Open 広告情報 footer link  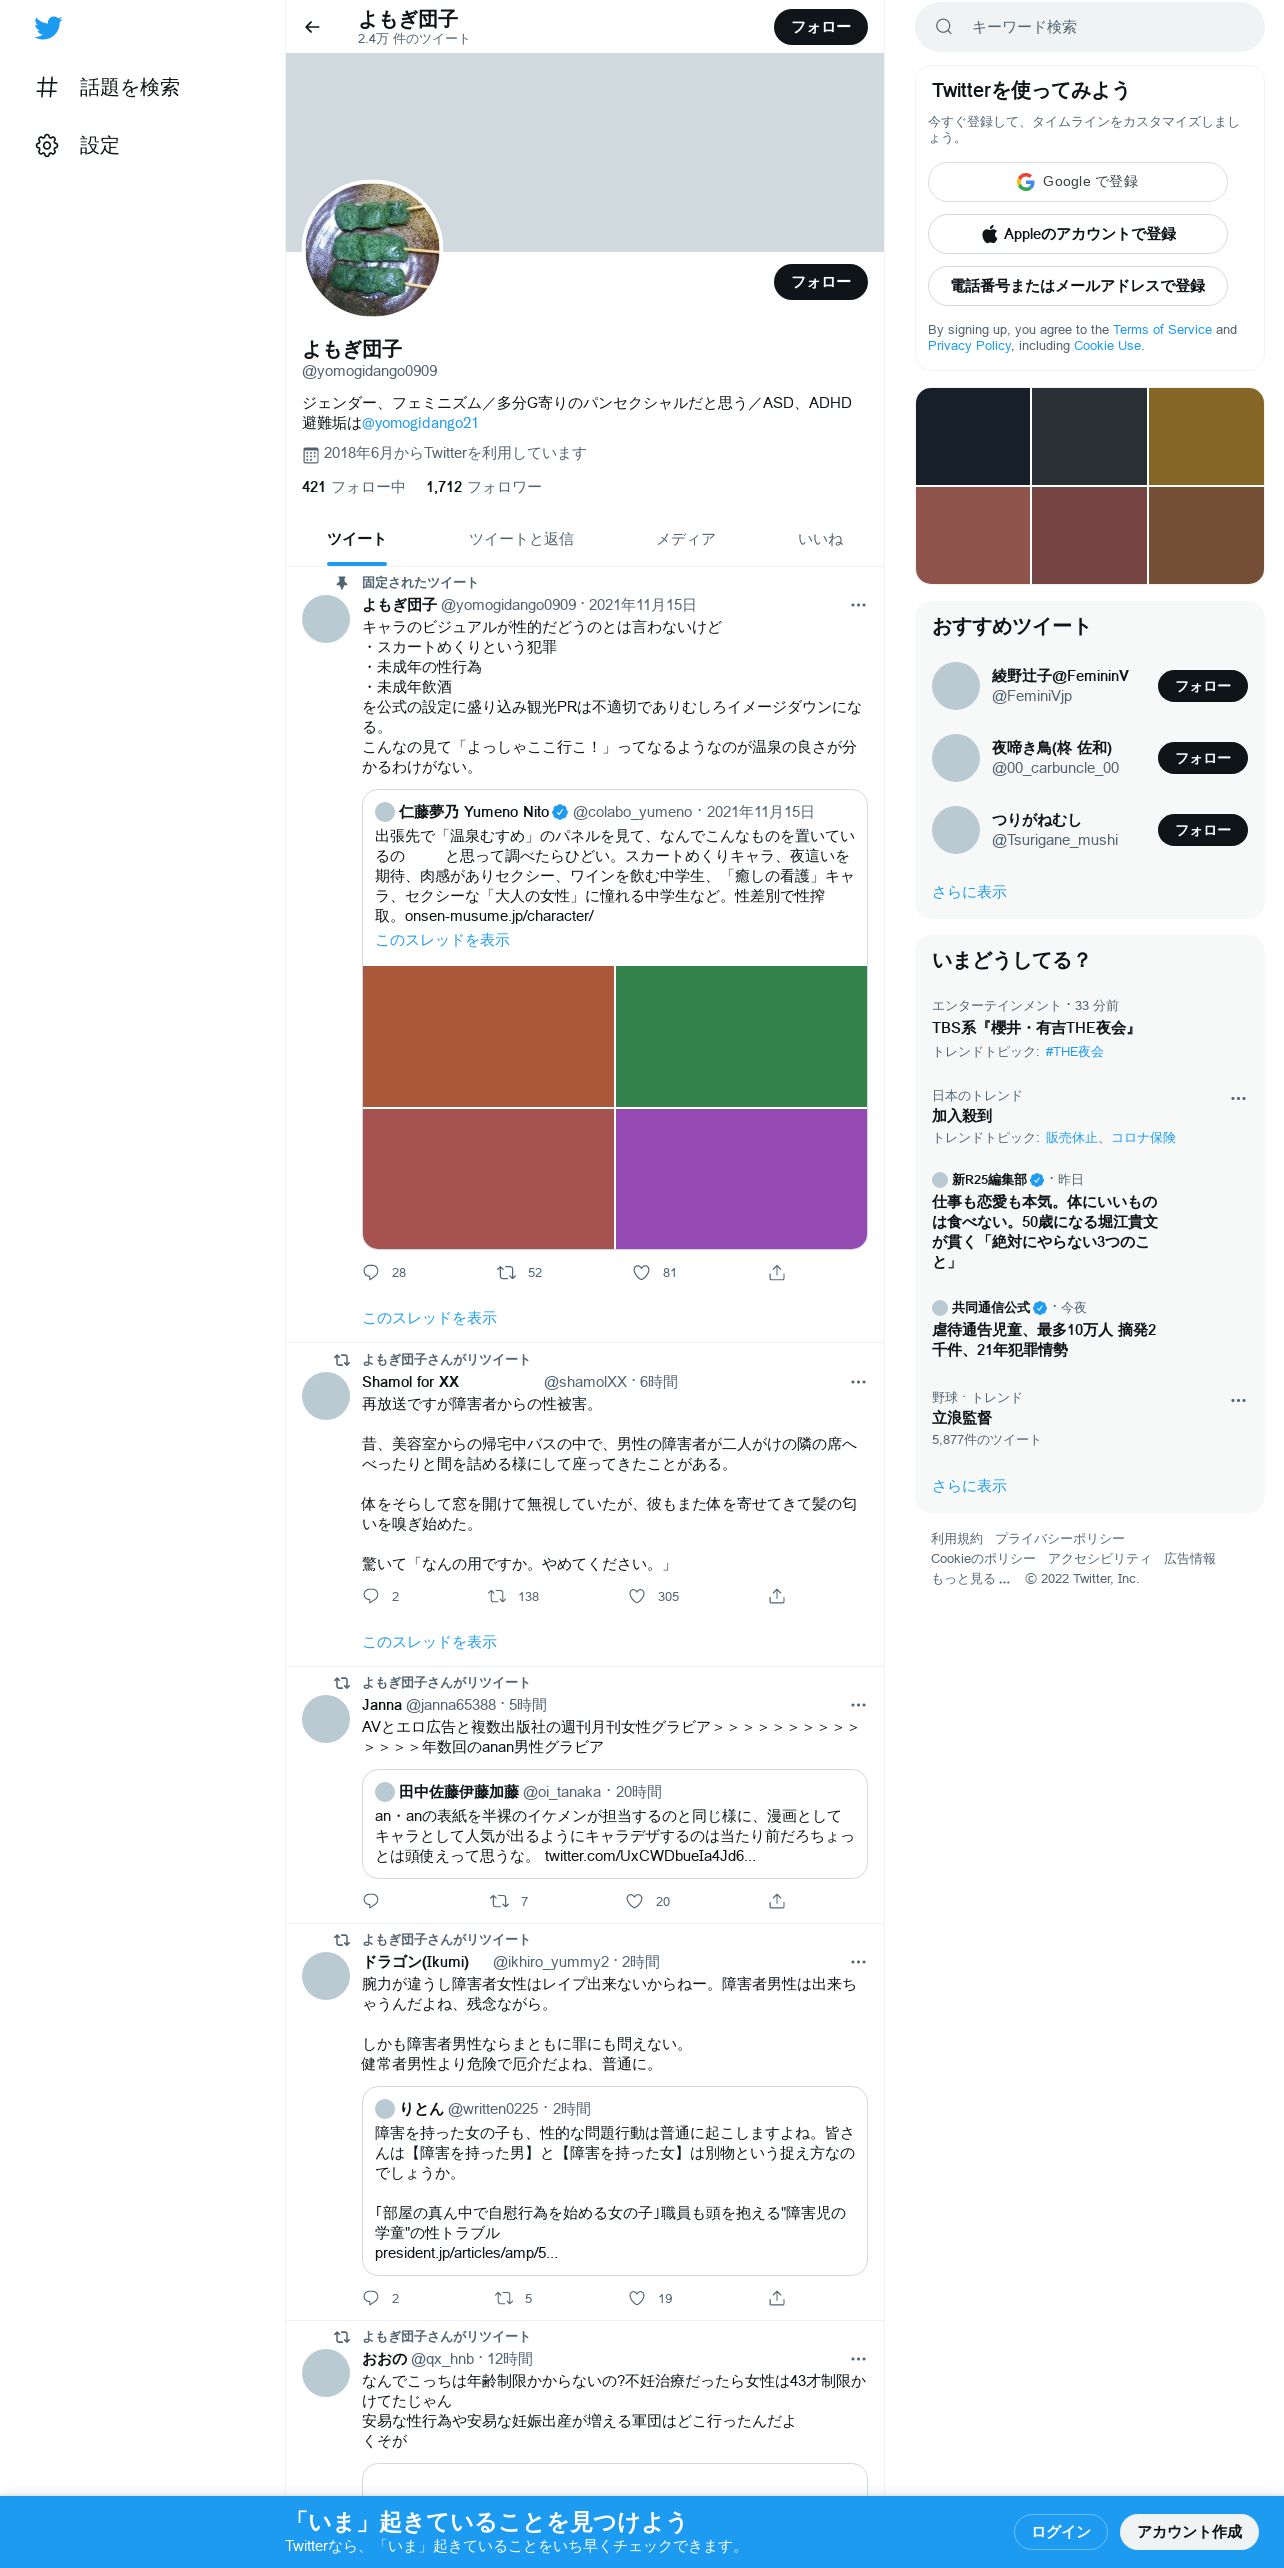[1190, 1558]
